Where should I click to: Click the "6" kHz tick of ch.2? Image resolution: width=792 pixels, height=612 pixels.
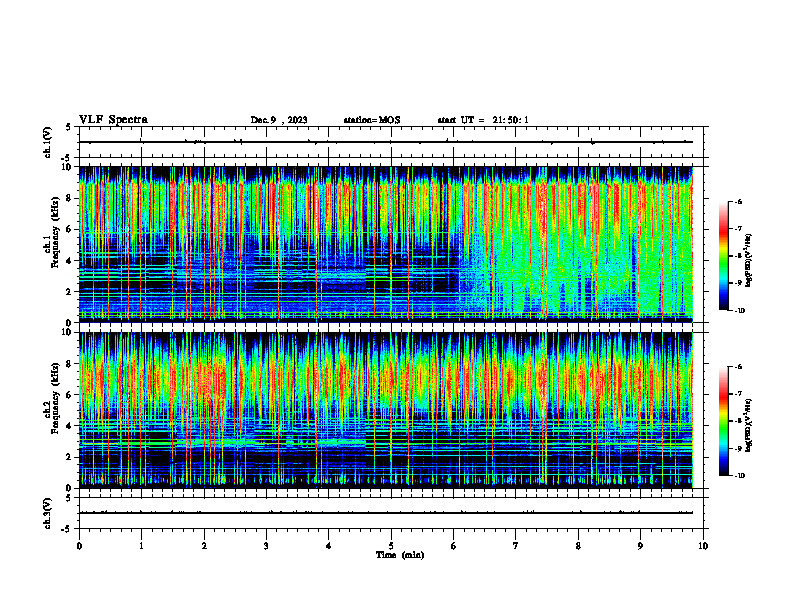pos(69,395)
